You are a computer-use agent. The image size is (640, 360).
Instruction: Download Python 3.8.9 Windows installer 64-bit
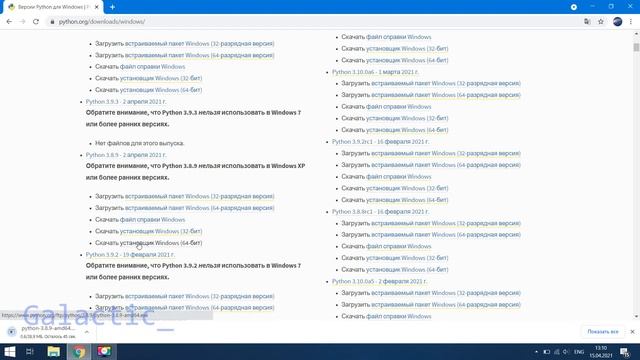[x=161, y=243]
